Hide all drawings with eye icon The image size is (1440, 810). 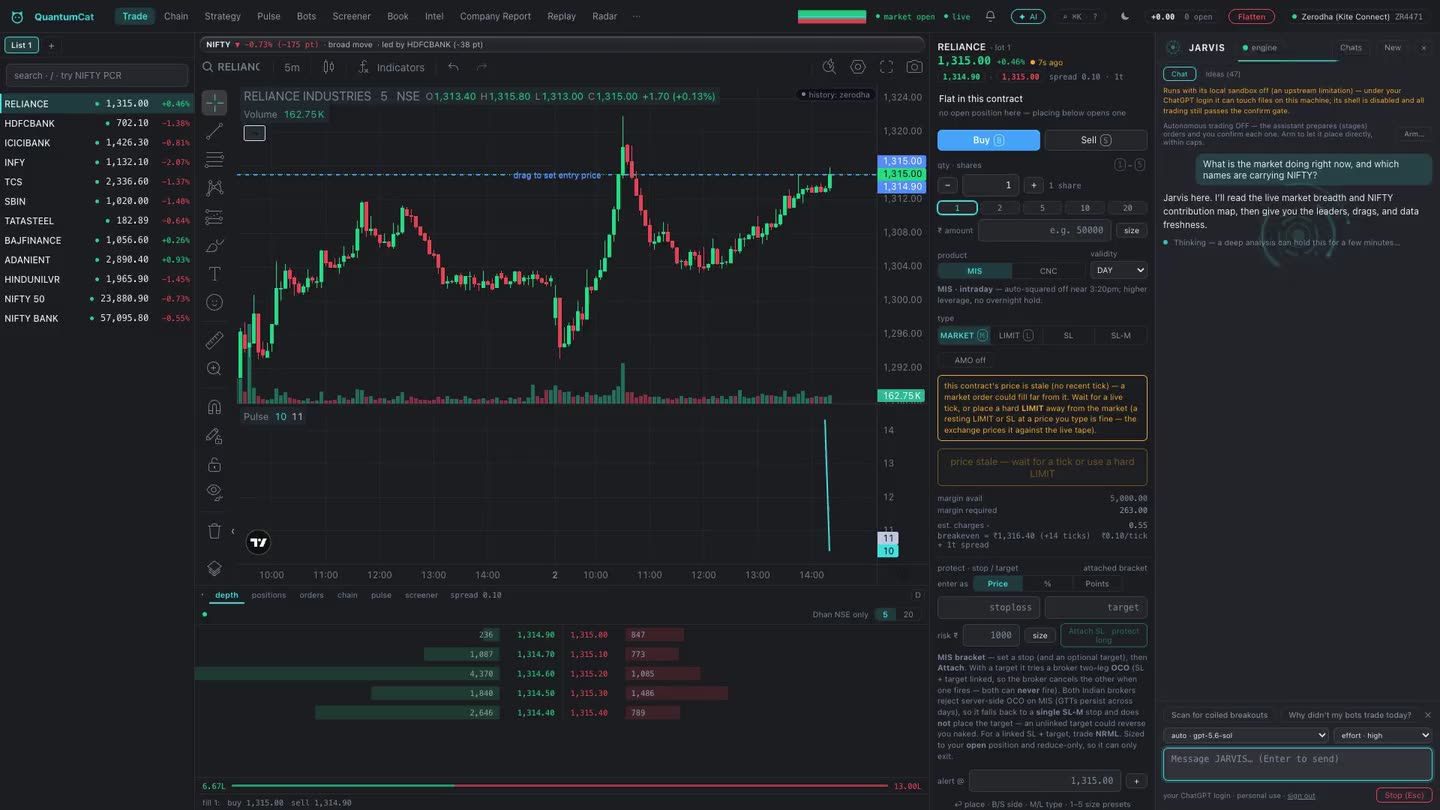click(214, 492)
